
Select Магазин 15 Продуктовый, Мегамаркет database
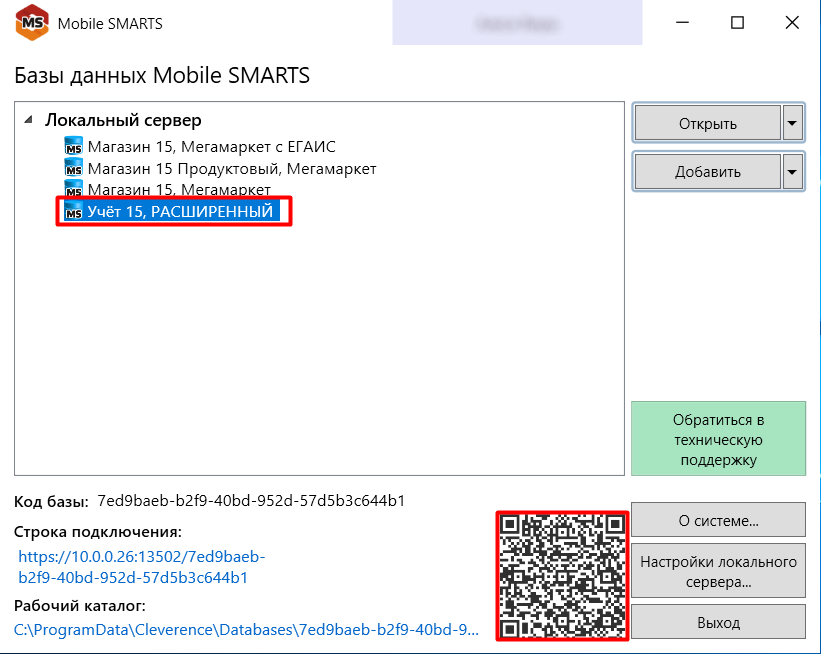pyautogui.click(x=232, y=168)
